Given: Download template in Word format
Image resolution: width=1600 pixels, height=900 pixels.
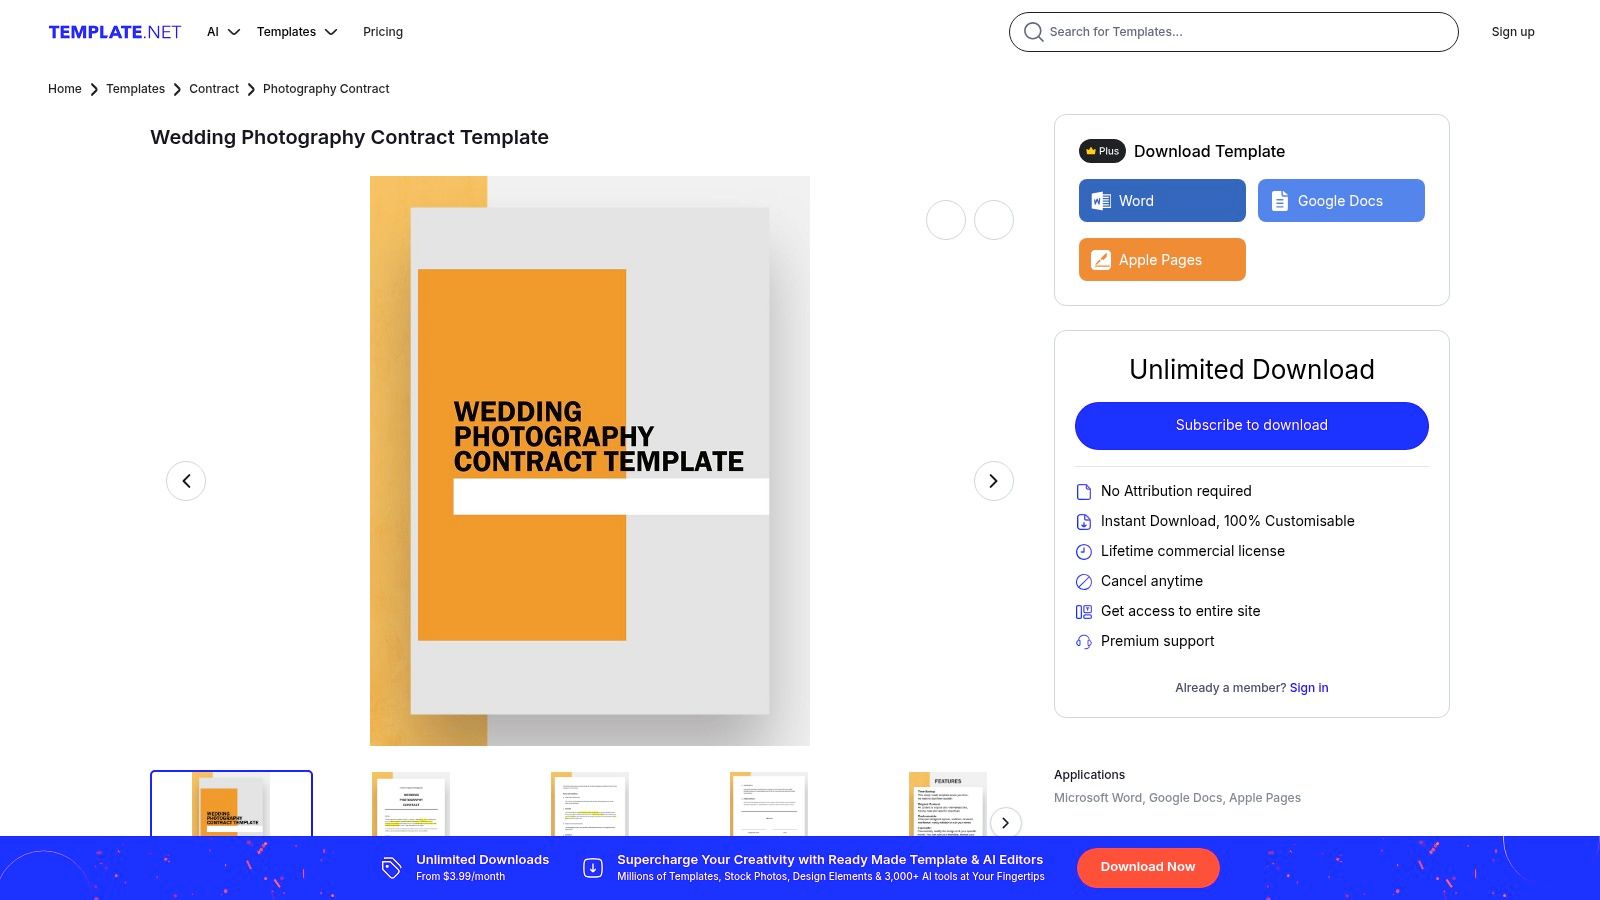Looking at the screenshot, I should pyautogui.click(x=1161, y=201).
